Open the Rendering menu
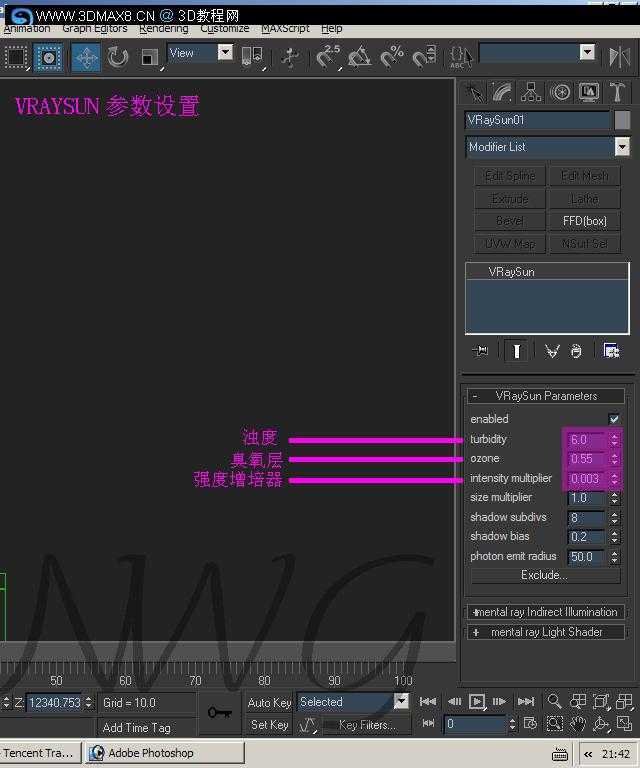 [164, 29]
